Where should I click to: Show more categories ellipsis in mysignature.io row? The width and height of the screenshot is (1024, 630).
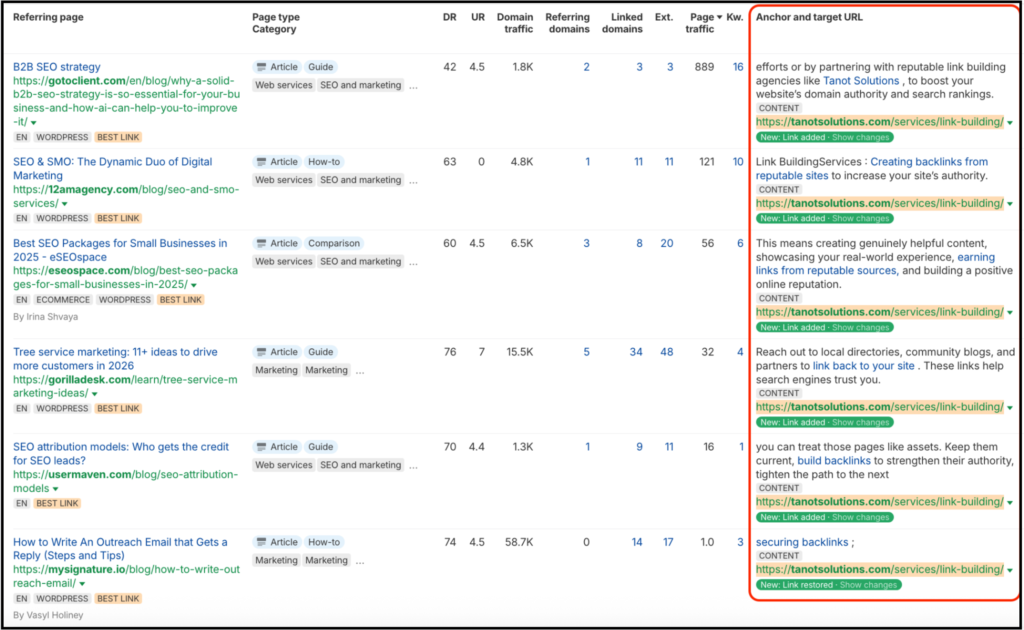click(x=360, y=561)
